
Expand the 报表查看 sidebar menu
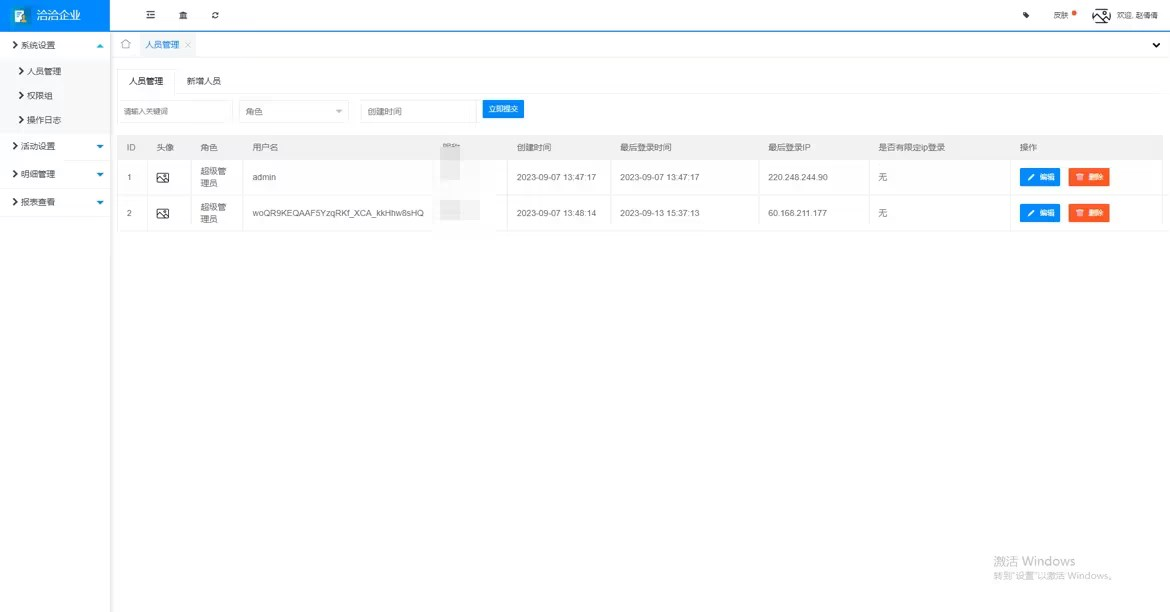pos(55,202)
